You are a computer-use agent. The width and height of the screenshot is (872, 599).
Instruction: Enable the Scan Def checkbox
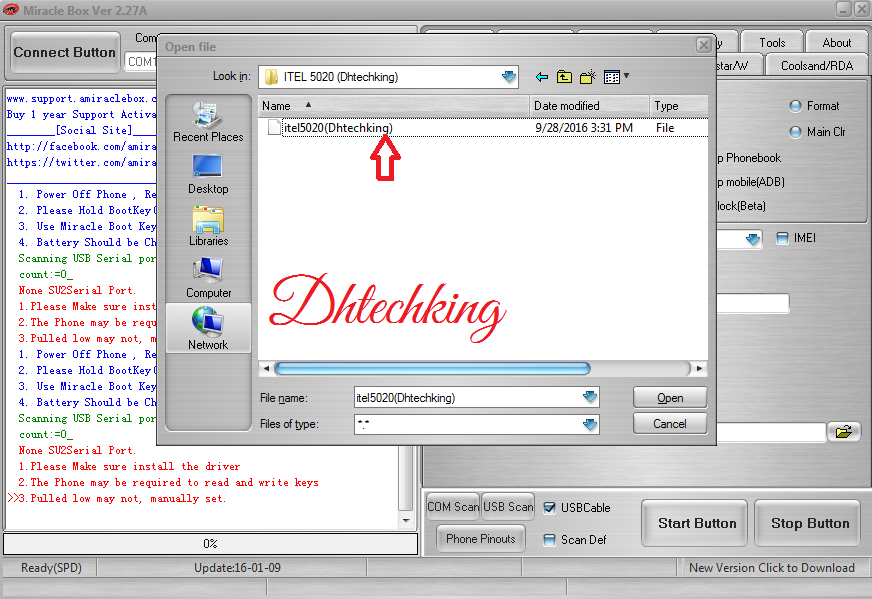click(x=549, y=540)
